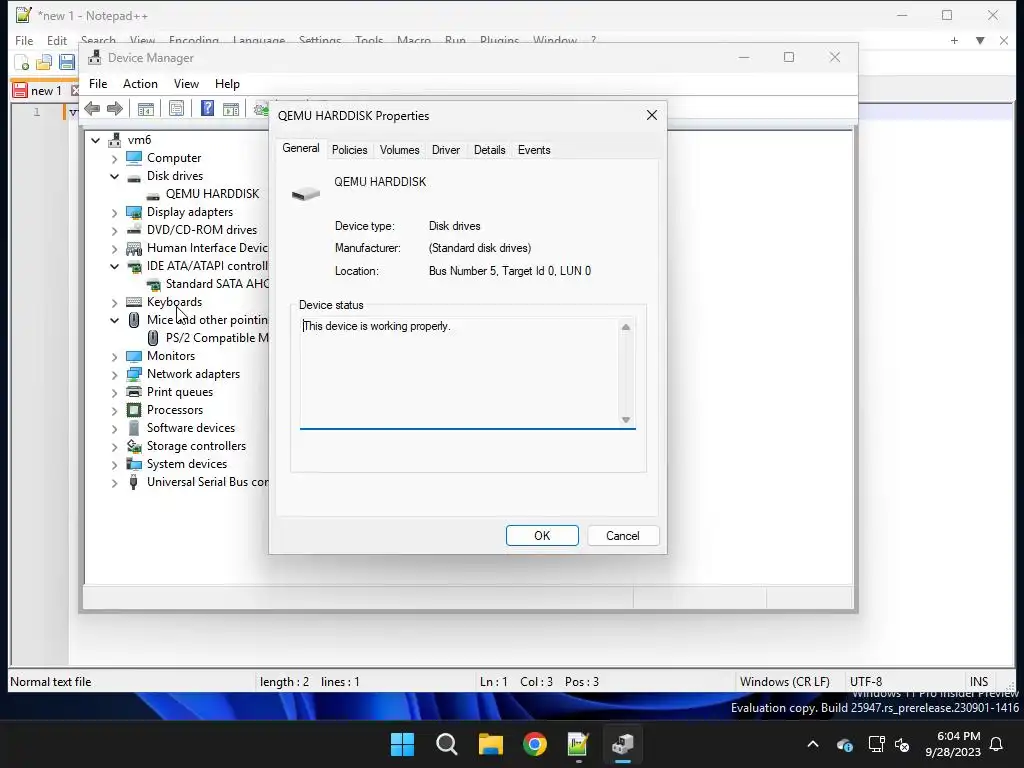1024x768 pixels.
Task: Click Show/Hide Console Tree toolbar icon
Action: 146,108
